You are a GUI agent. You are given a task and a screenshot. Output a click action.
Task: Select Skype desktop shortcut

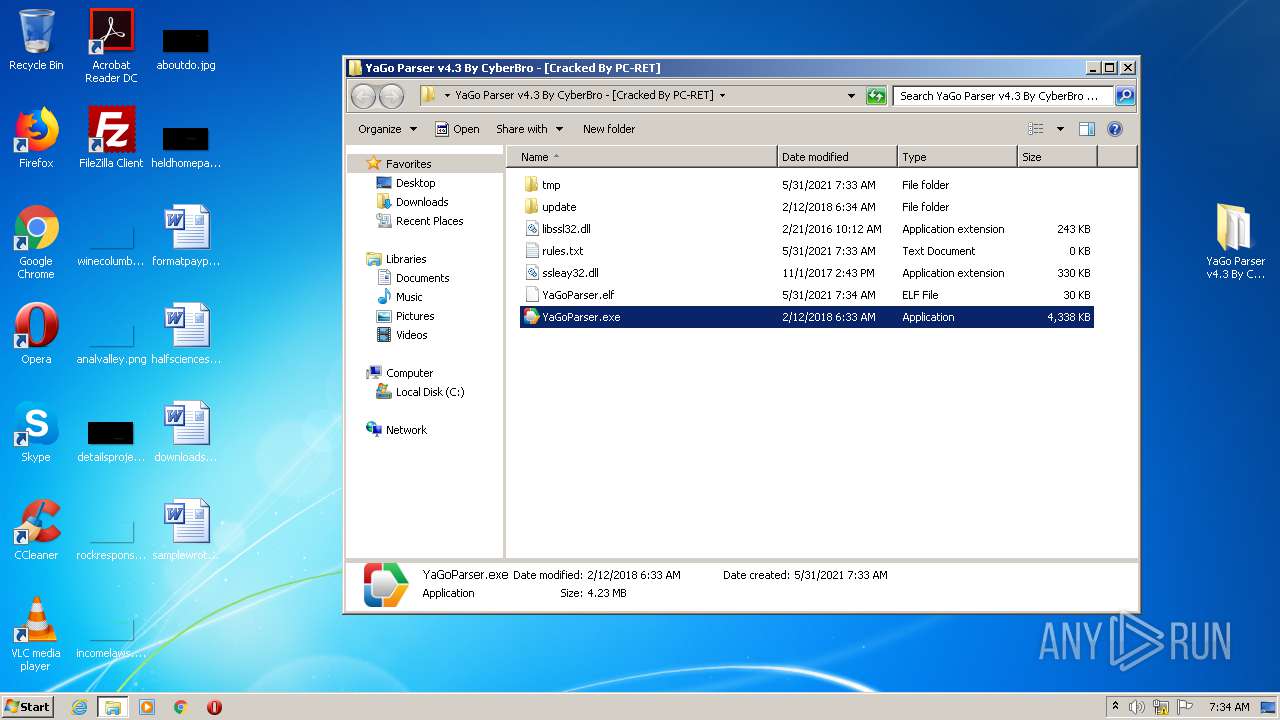pos(36,432)
